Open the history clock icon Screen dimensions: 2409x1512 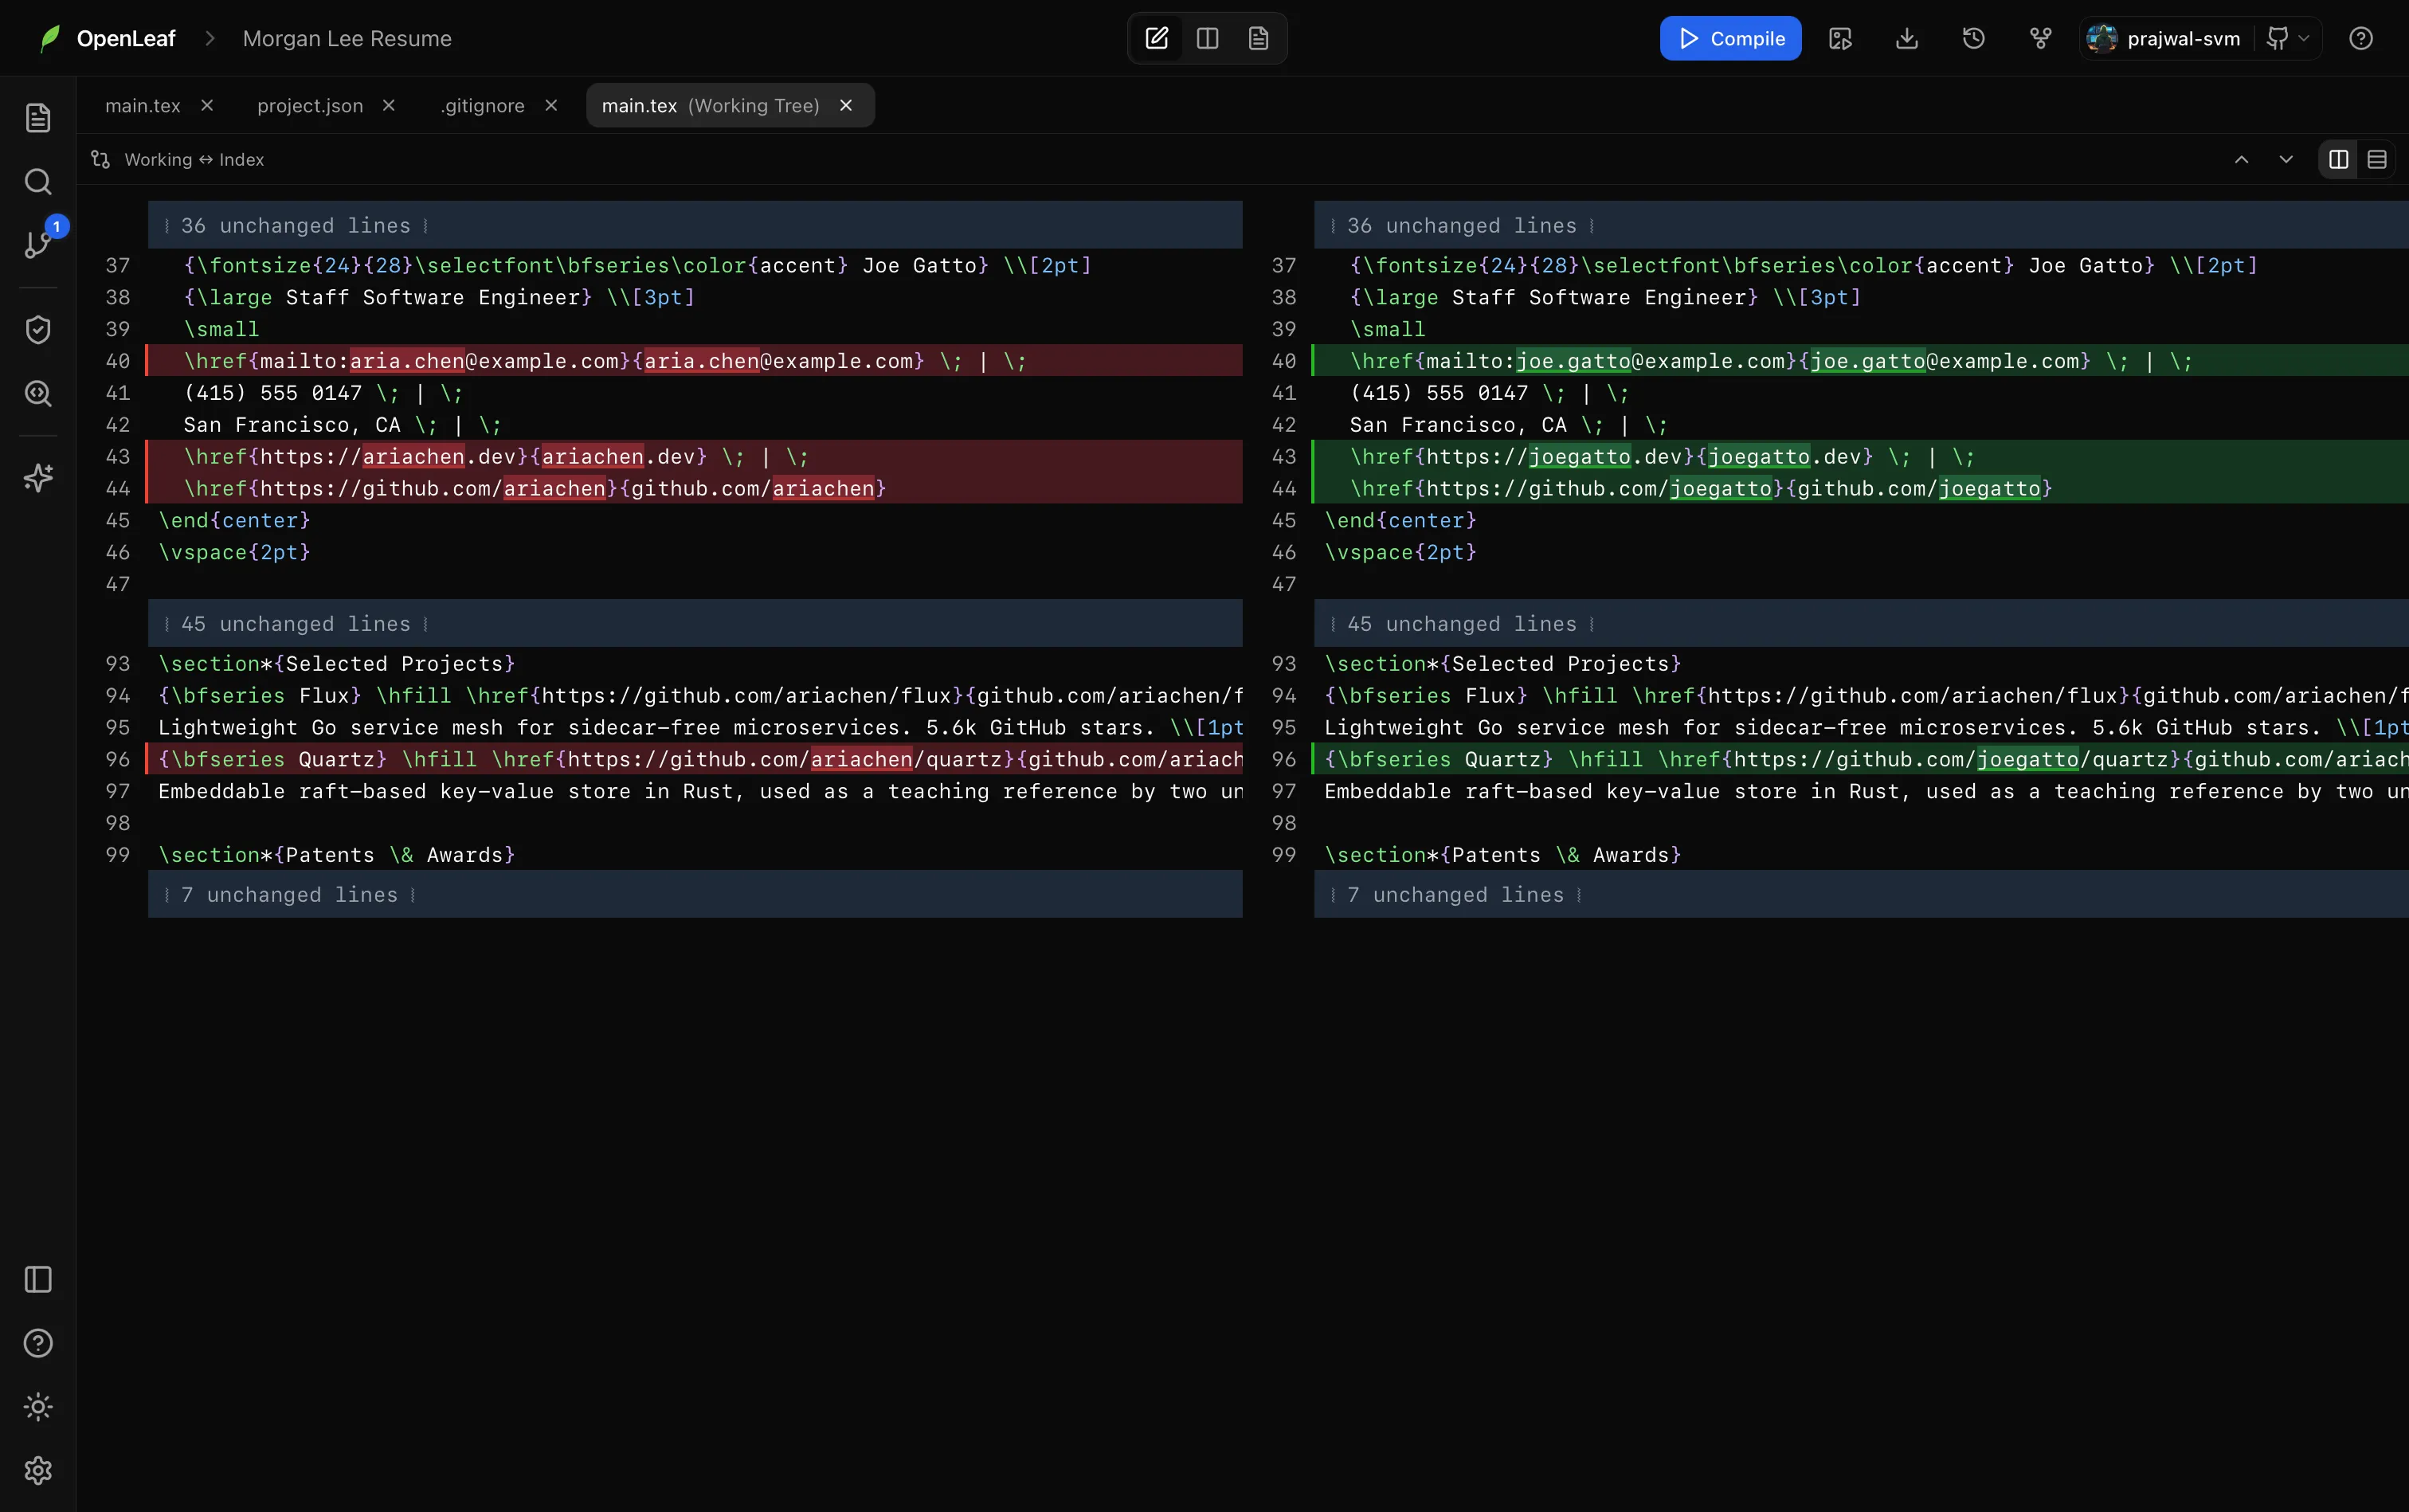[x=1973, y=38]
